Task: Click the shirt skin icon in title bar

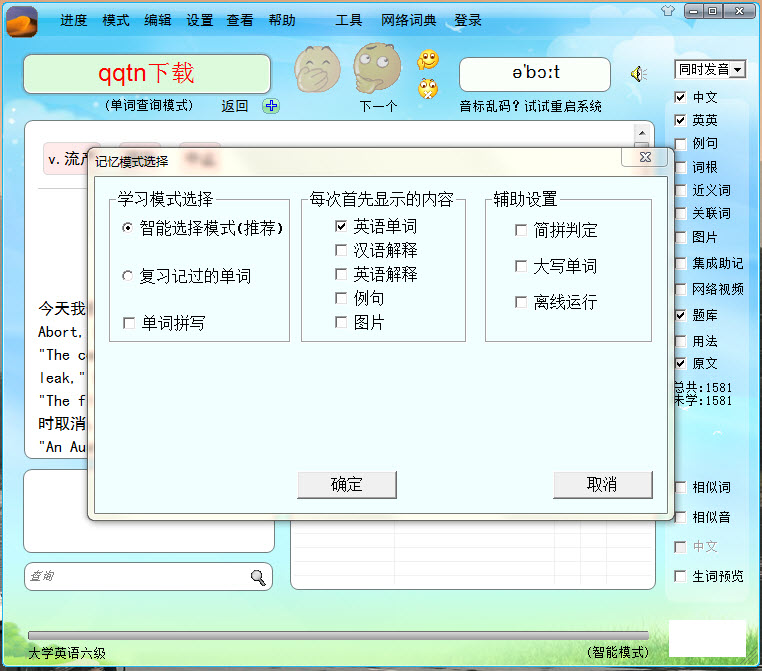Action: point(668,11)
